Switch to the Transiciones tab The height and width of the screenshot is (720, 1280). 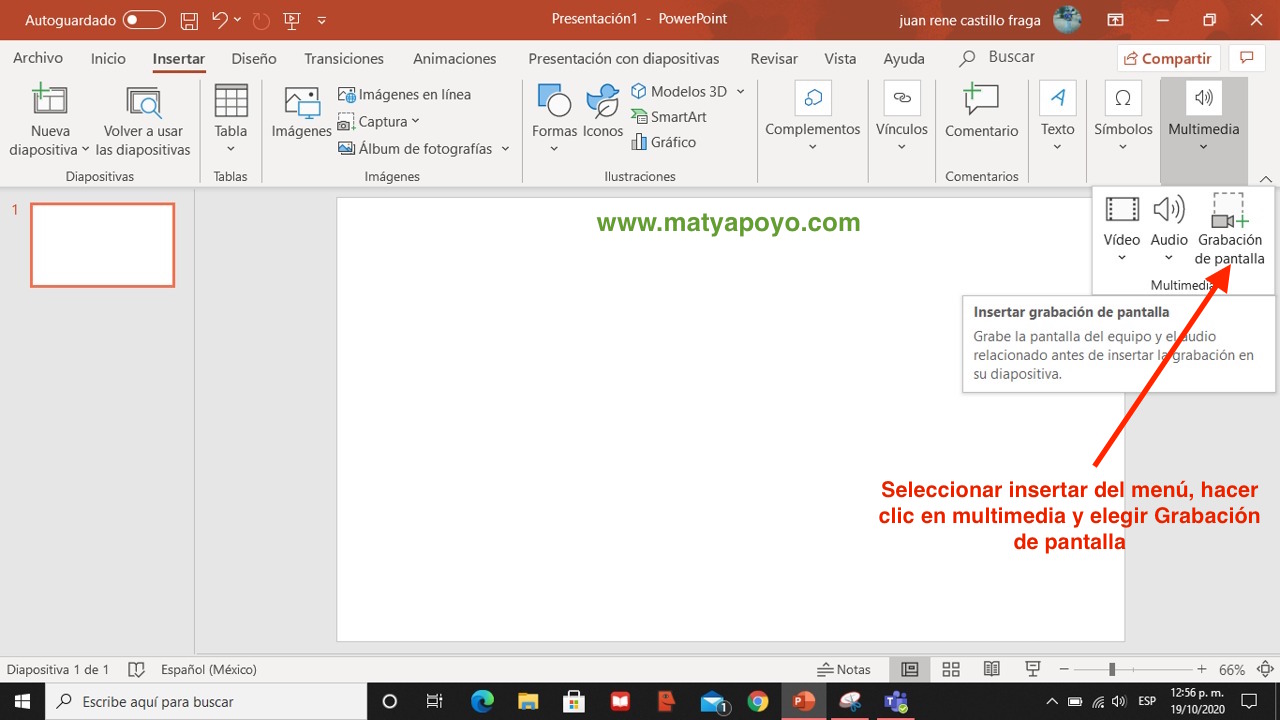[x=344, y=58]
